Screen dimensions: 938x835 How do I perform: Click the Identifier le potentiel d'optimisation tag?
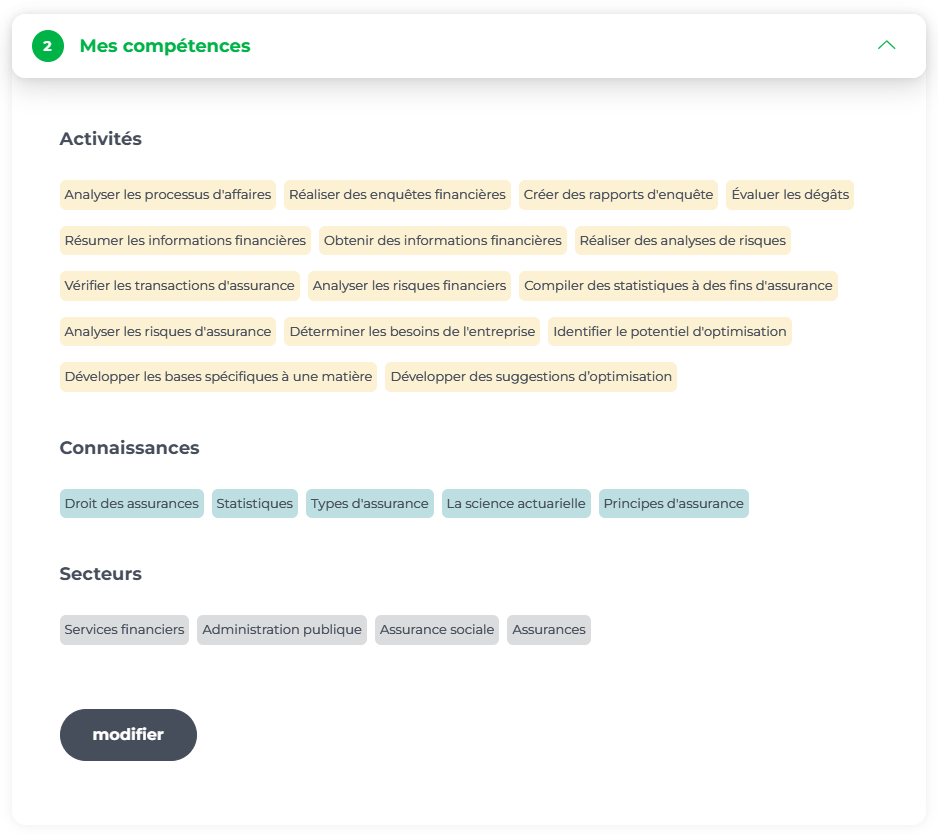click(x=670, y=332)
